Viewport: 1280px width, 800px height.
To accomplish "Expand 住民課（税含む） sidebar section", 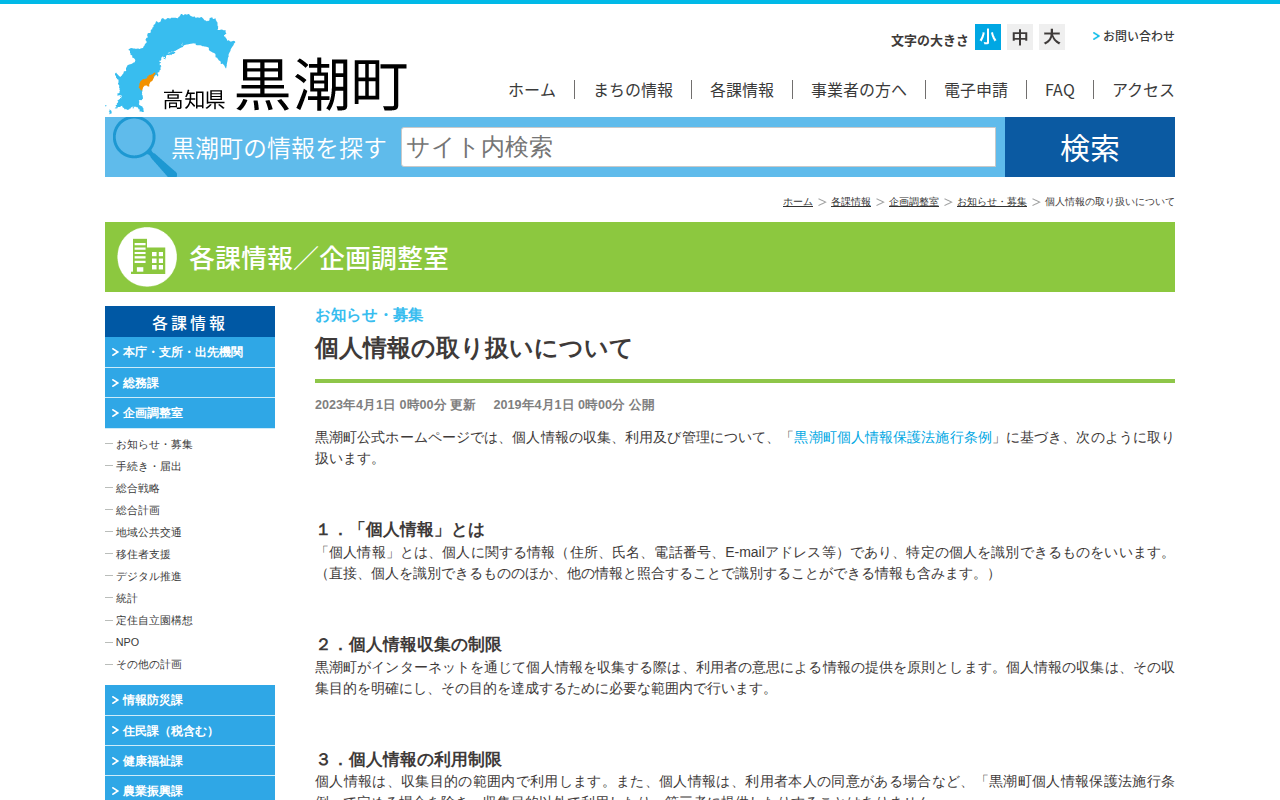I will pyautogui.click(x=190, y=731).
